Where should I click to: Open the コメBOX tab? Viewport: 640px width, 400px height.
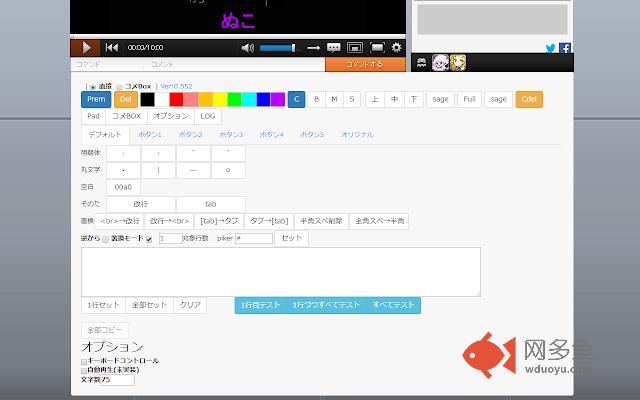coord(127,116)
